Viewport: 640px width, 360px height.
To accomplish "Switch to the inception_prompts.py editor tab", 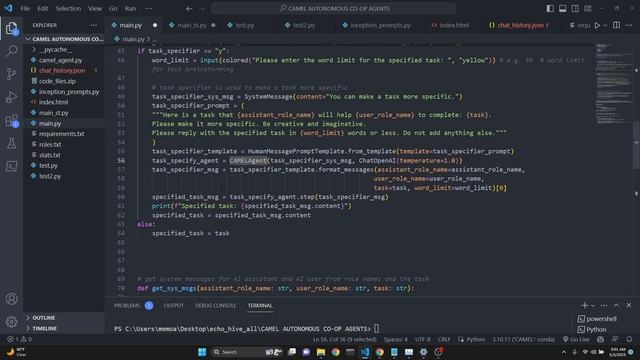I will (380, 25).
